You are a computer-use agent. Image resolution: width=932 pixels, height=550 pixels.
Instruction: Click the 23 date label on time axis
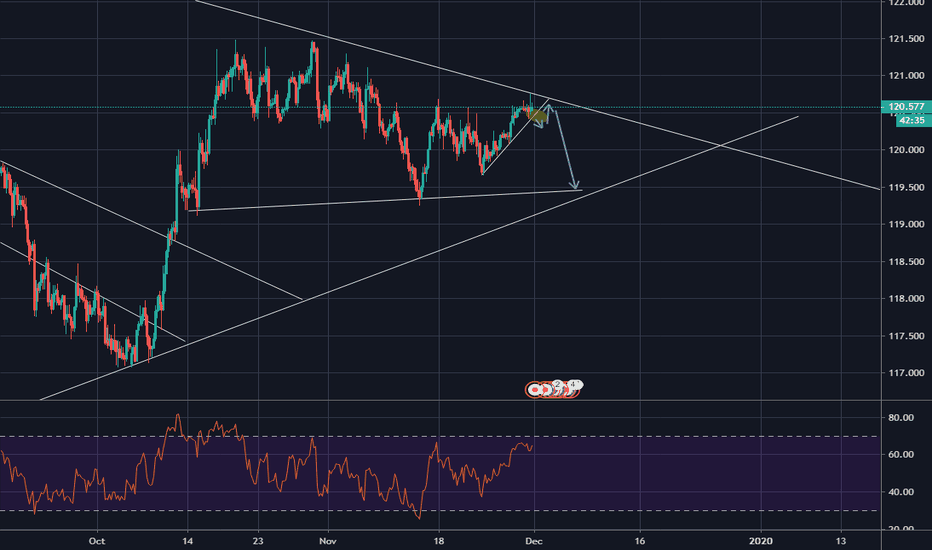(x=257, y=540)
